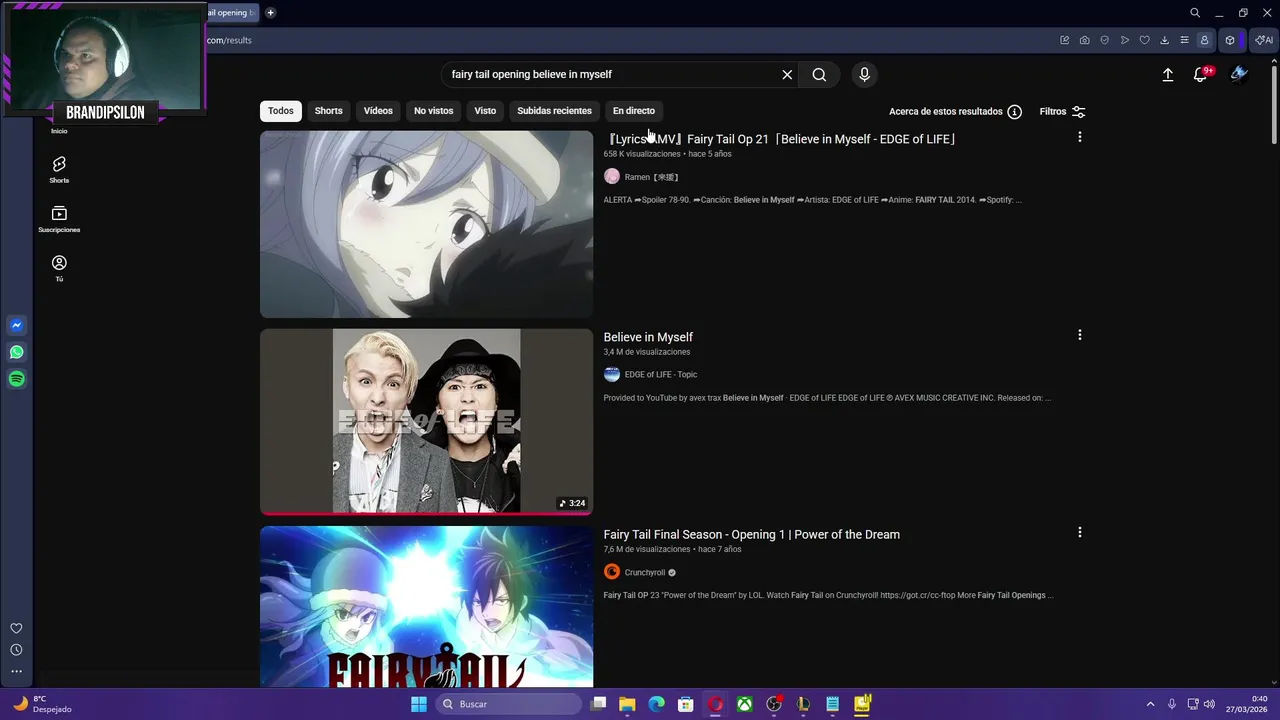
Task: Select the En directo filter chip
Action: [634, 111]
